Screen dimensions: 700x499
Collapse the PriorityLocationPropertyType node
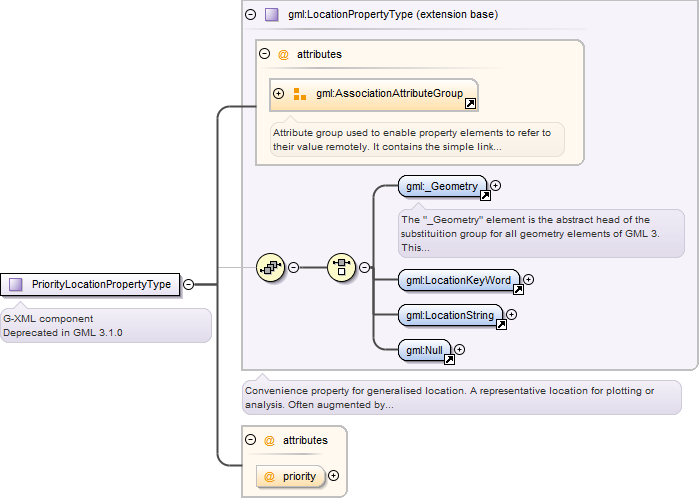pyautogui.click(x=189, y=284)
